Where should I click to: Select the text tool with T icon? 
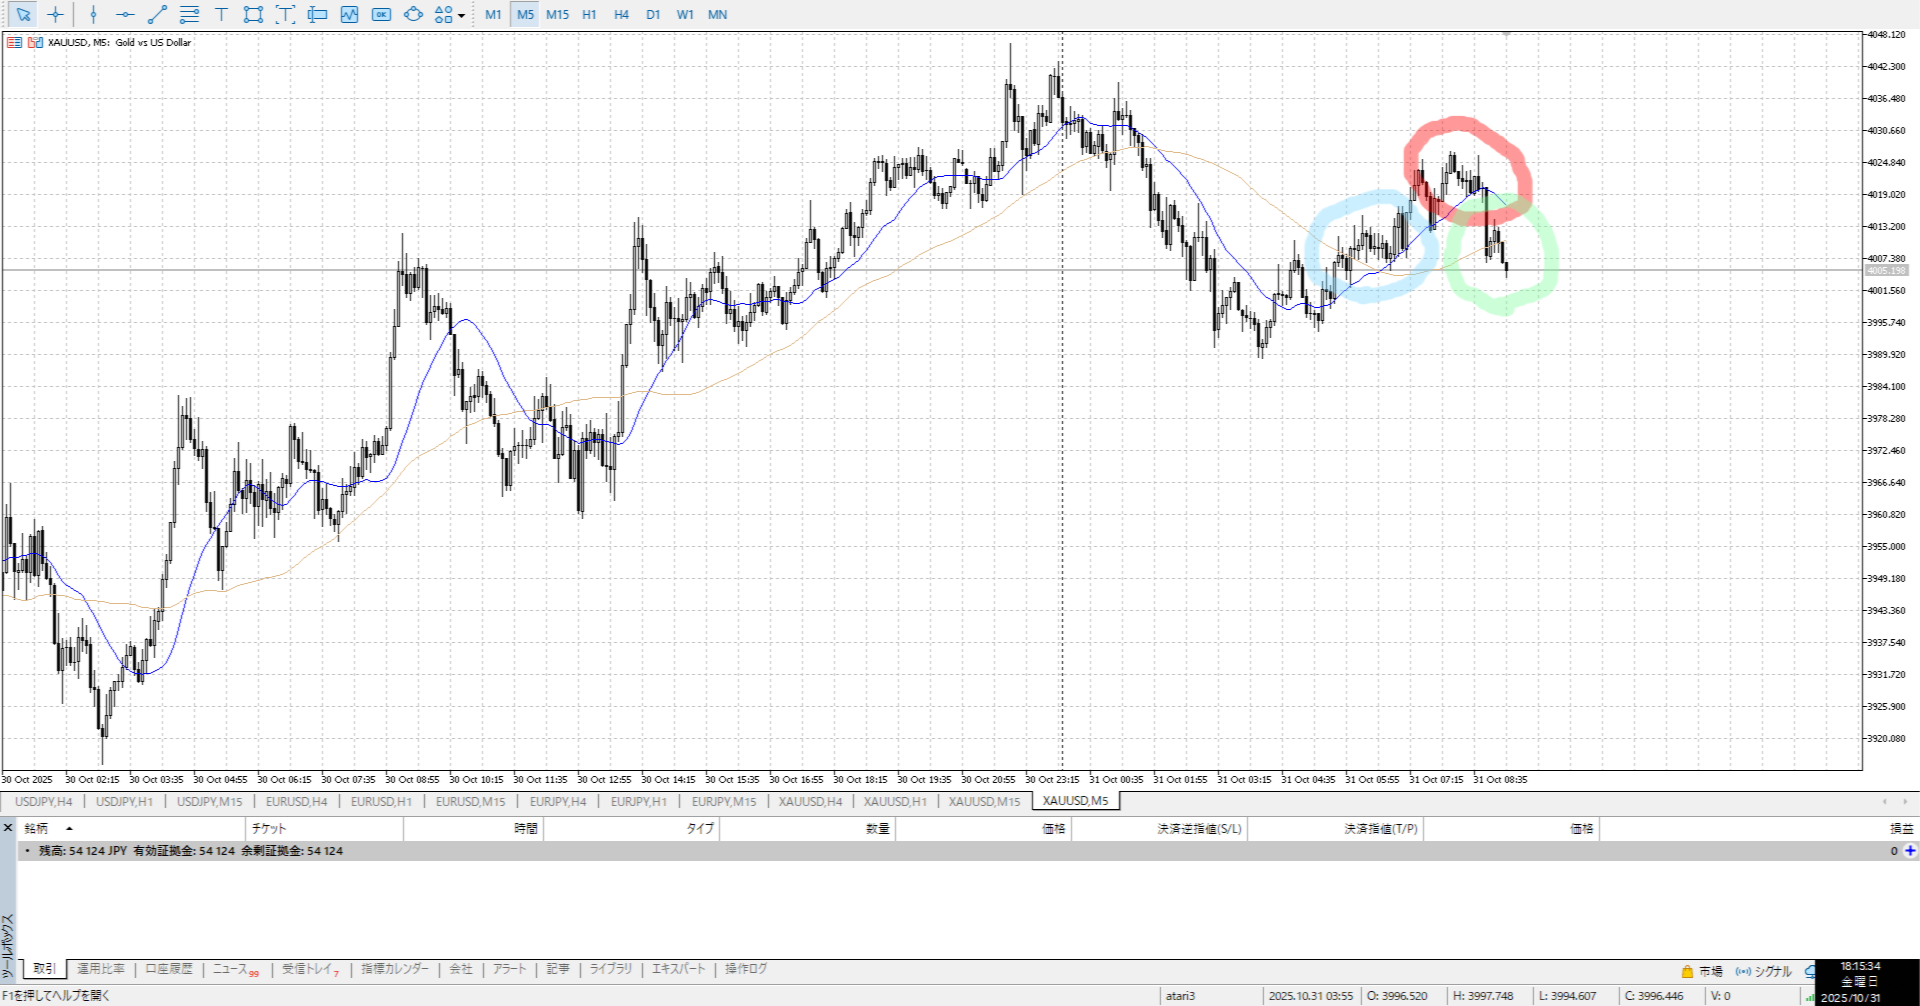[221, 15]
